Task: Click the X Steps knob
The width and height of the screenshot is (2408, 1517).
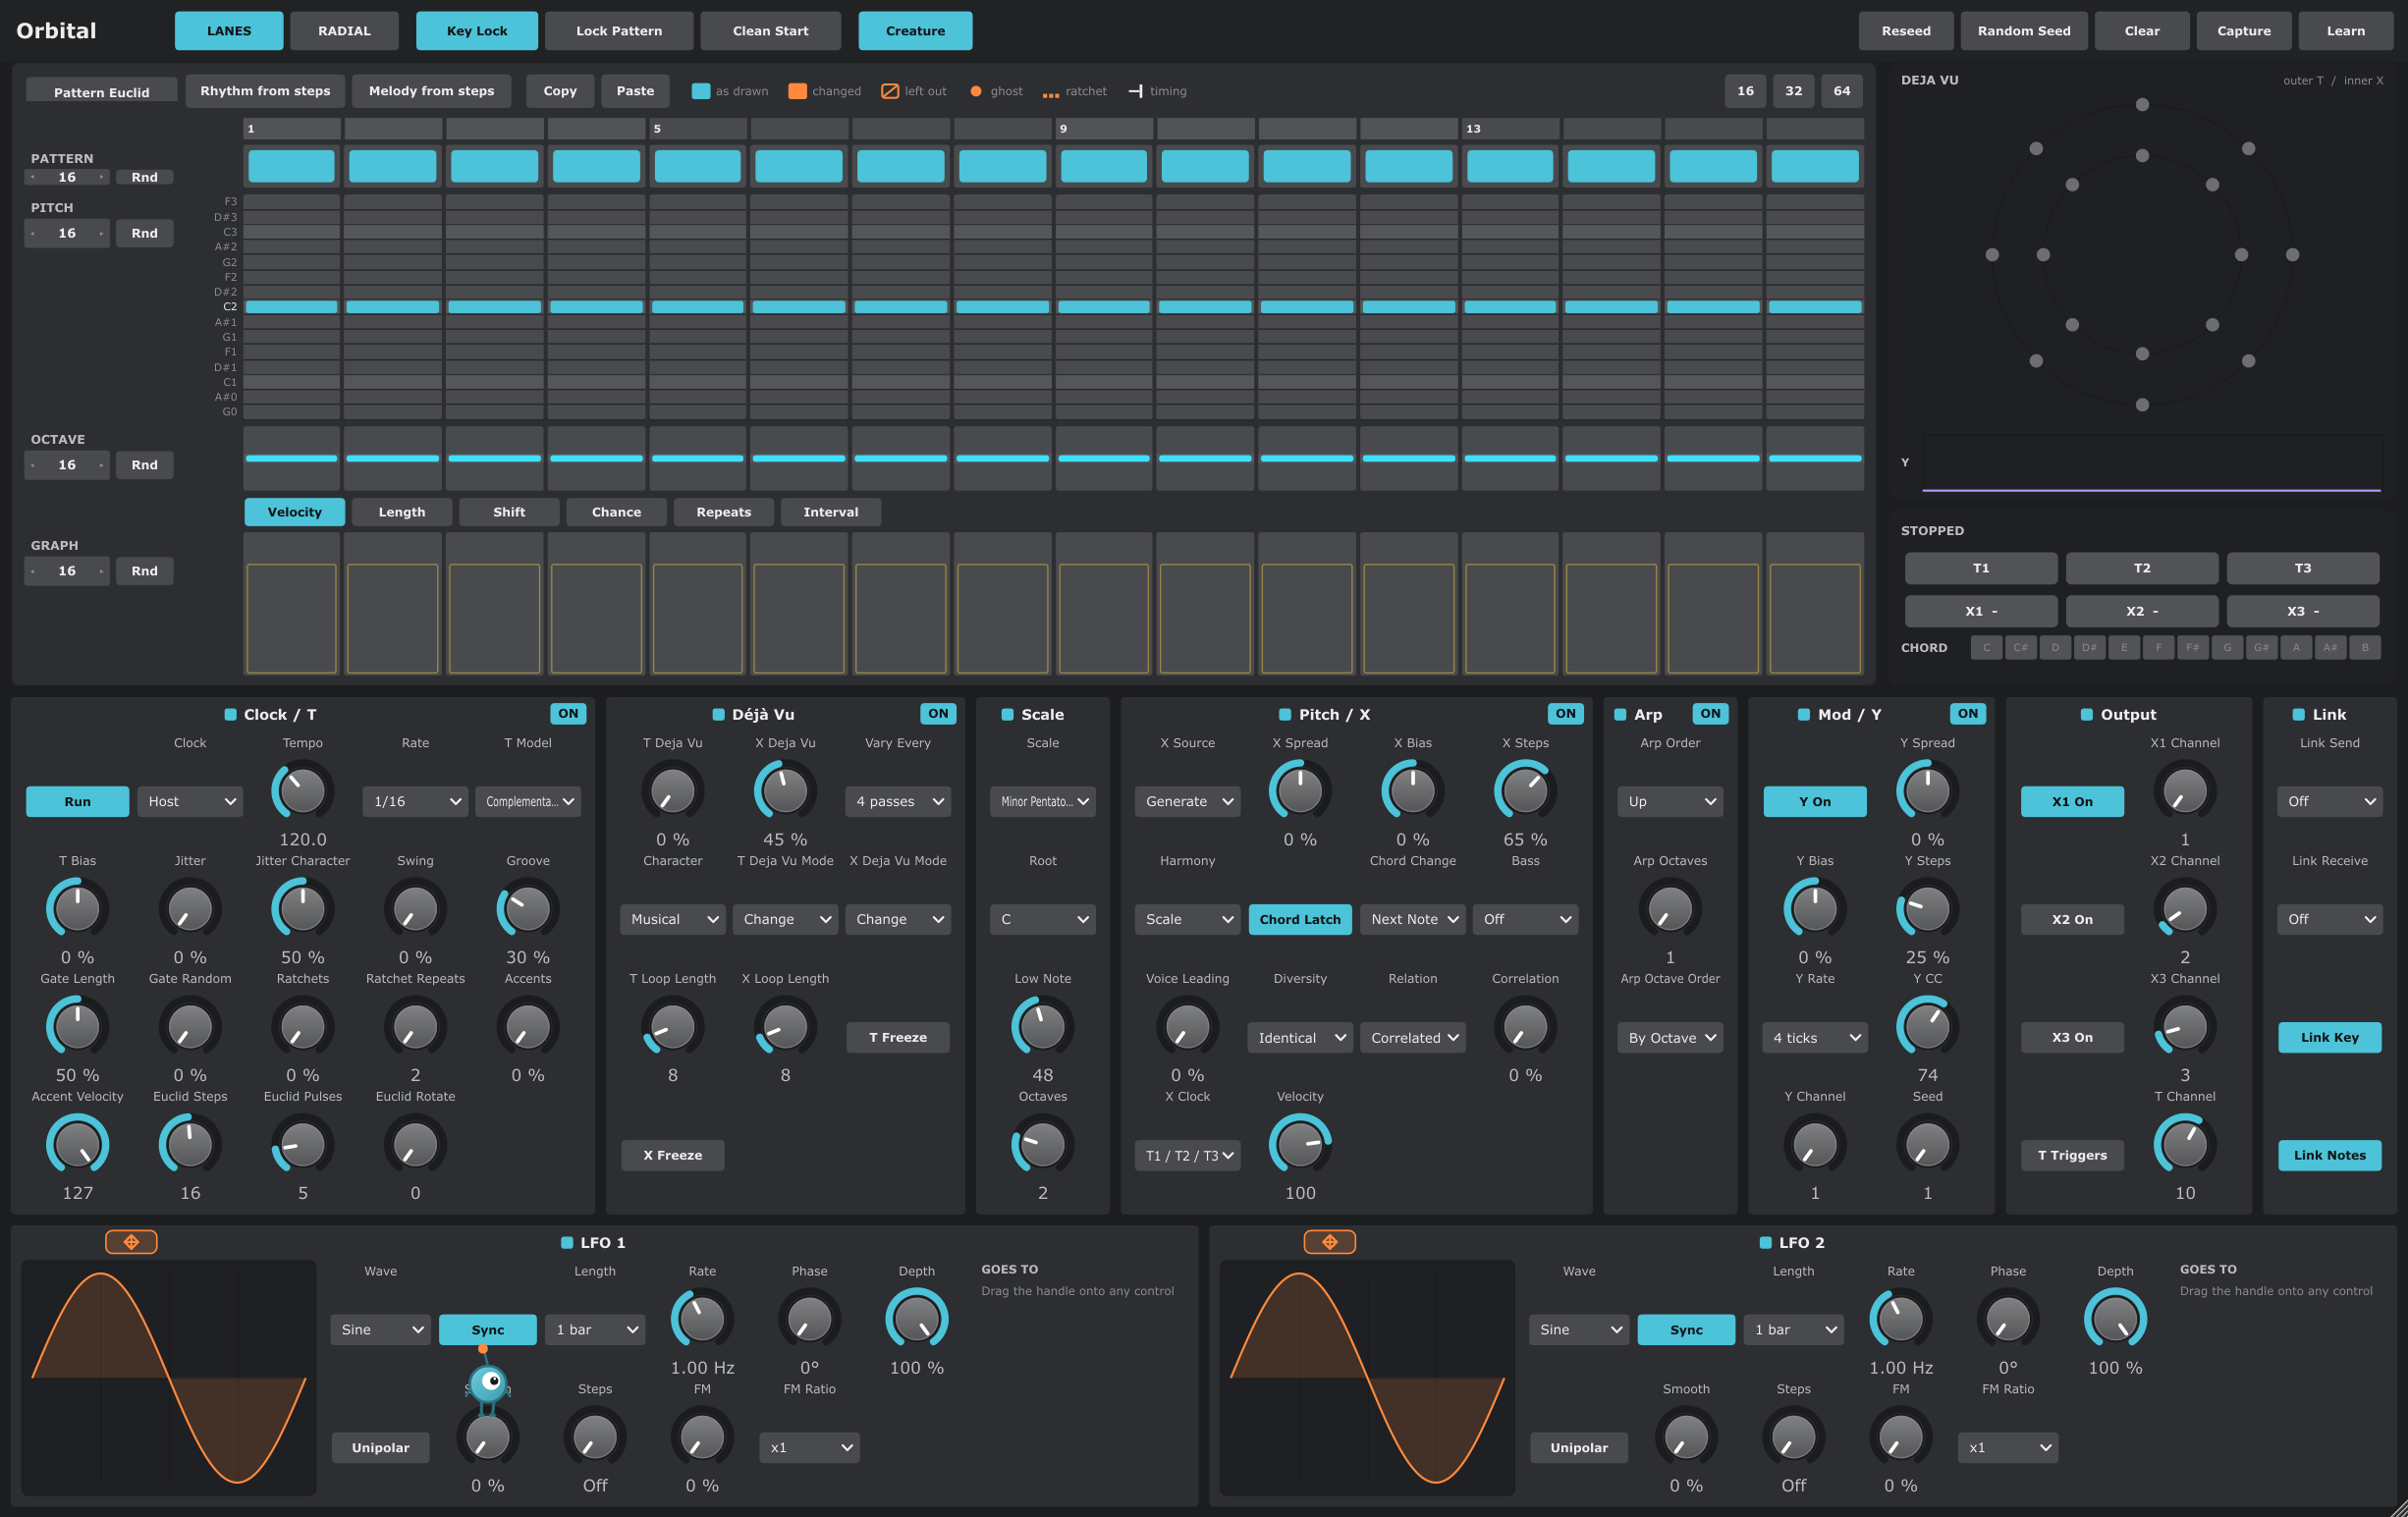Action: click(1524, 791)
